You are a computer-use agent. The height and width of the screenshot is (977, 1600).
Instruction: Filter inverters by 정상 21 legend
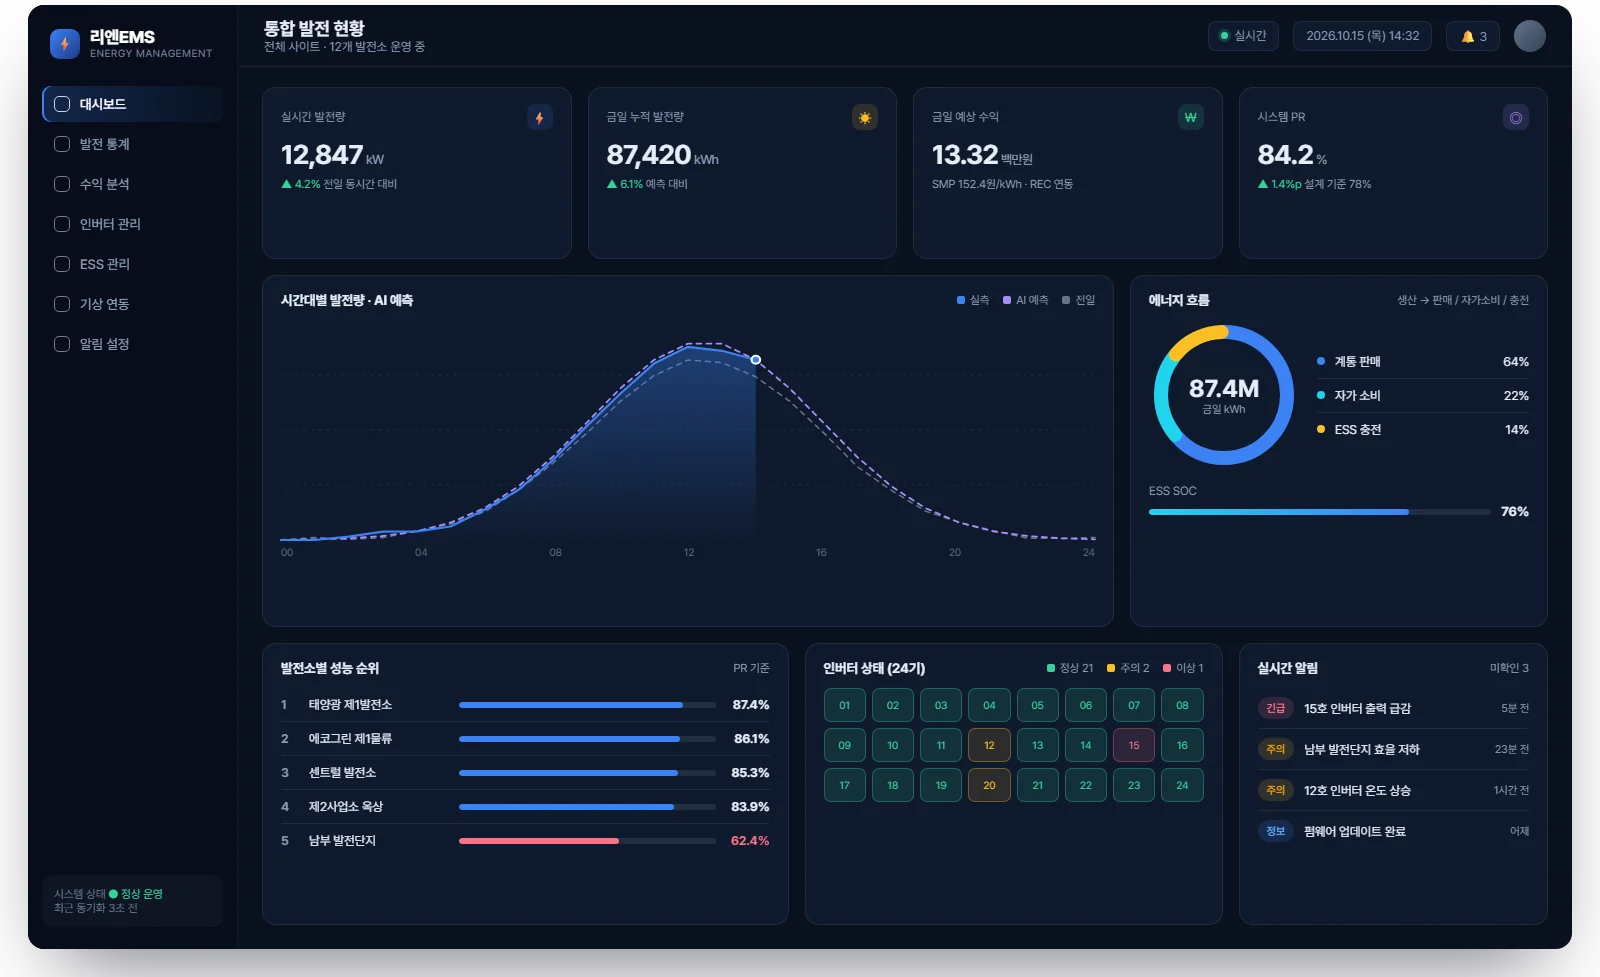point(1070,668)
